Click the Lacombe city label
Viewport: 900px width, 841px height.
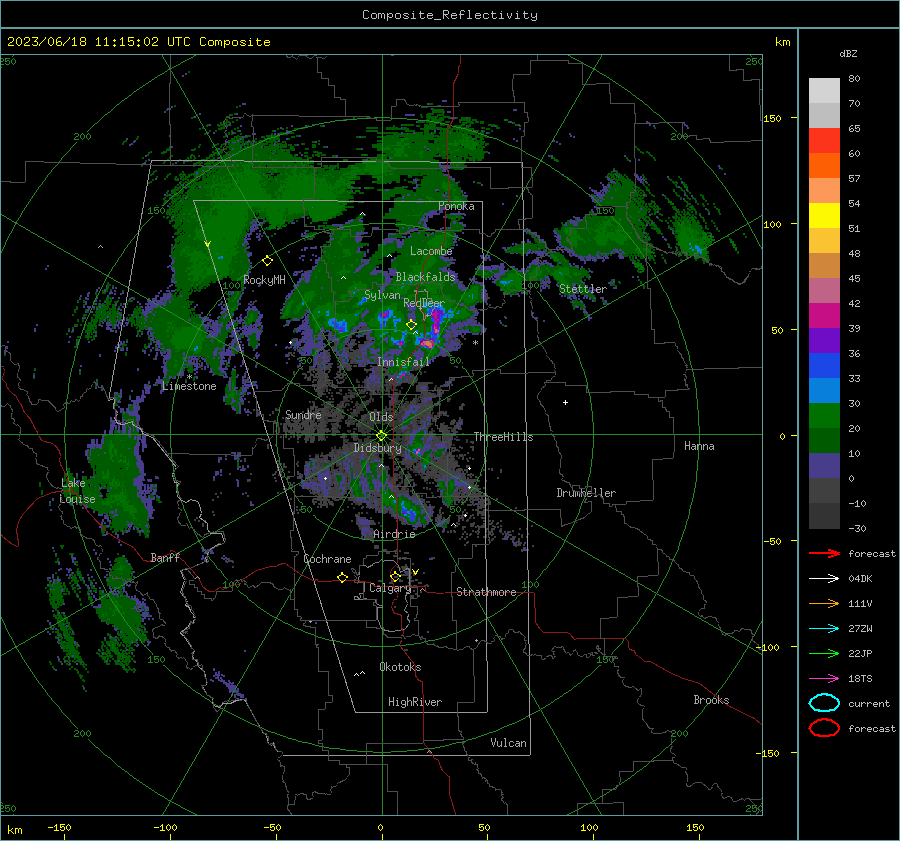[430, 251]
